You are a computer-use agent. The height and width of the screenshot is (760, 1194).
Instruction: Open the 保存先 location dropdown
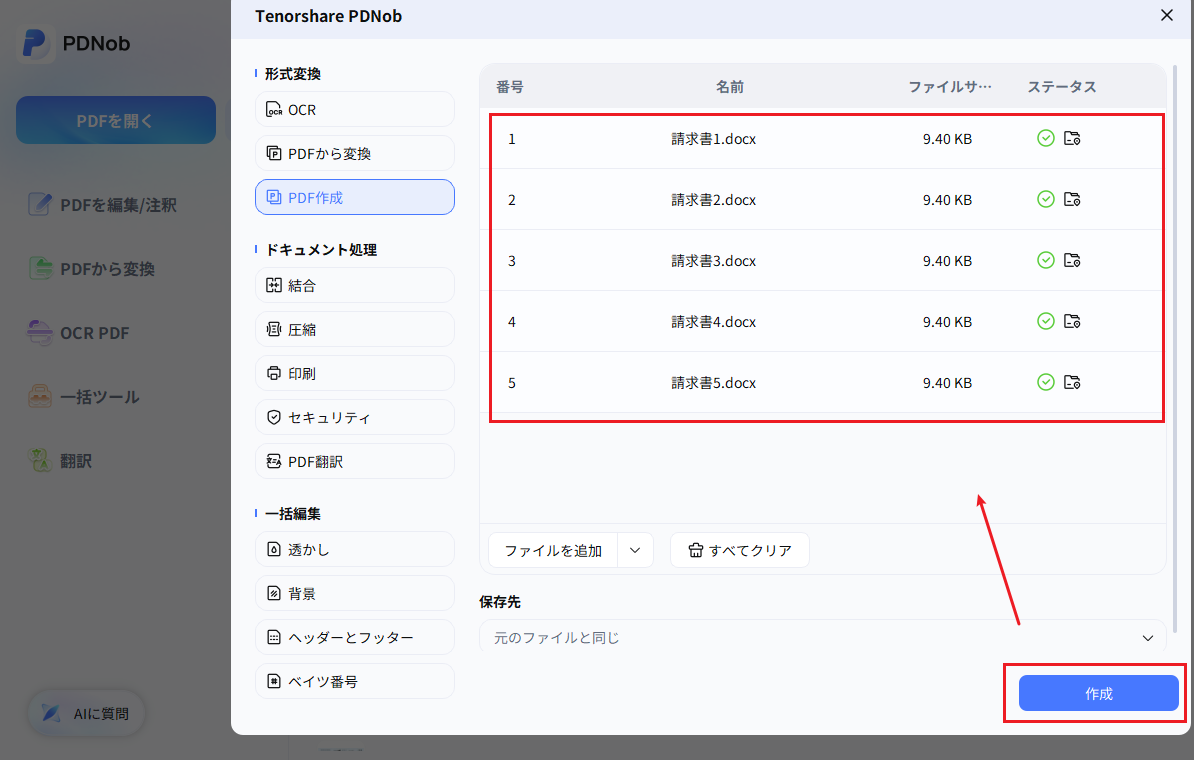click(x=822, y=637)
